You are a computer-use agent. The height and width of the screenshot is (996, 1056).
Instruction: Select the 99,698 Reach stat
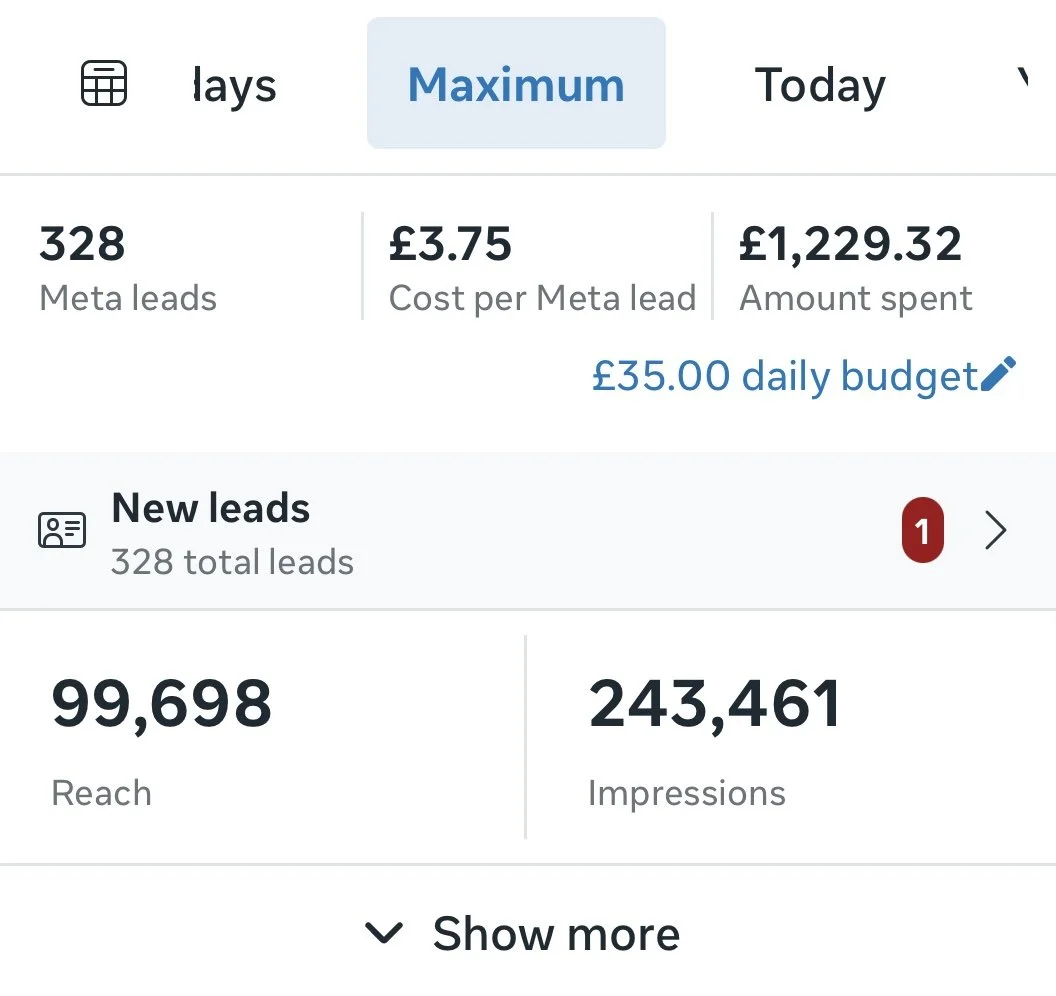click(162, 741)
